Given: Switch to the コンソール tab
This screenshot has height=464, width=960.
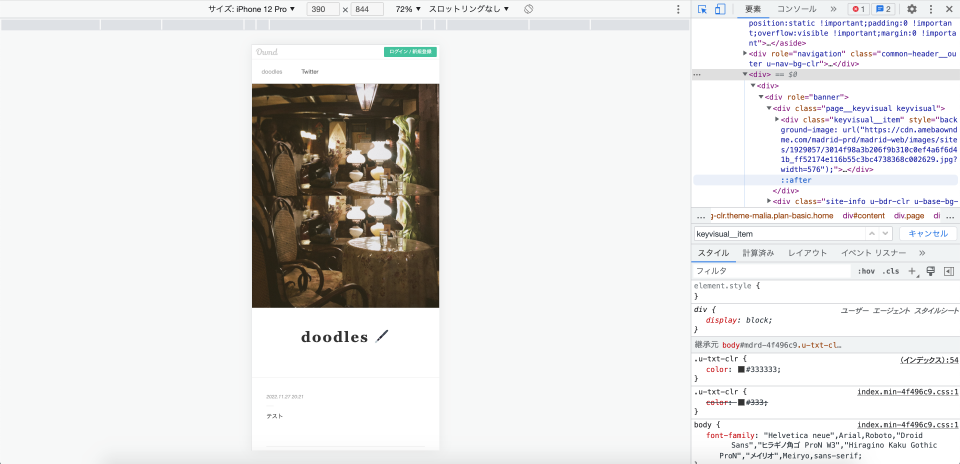Looking at the screenshot, I should pyautogui.click(x=797, y=9).
